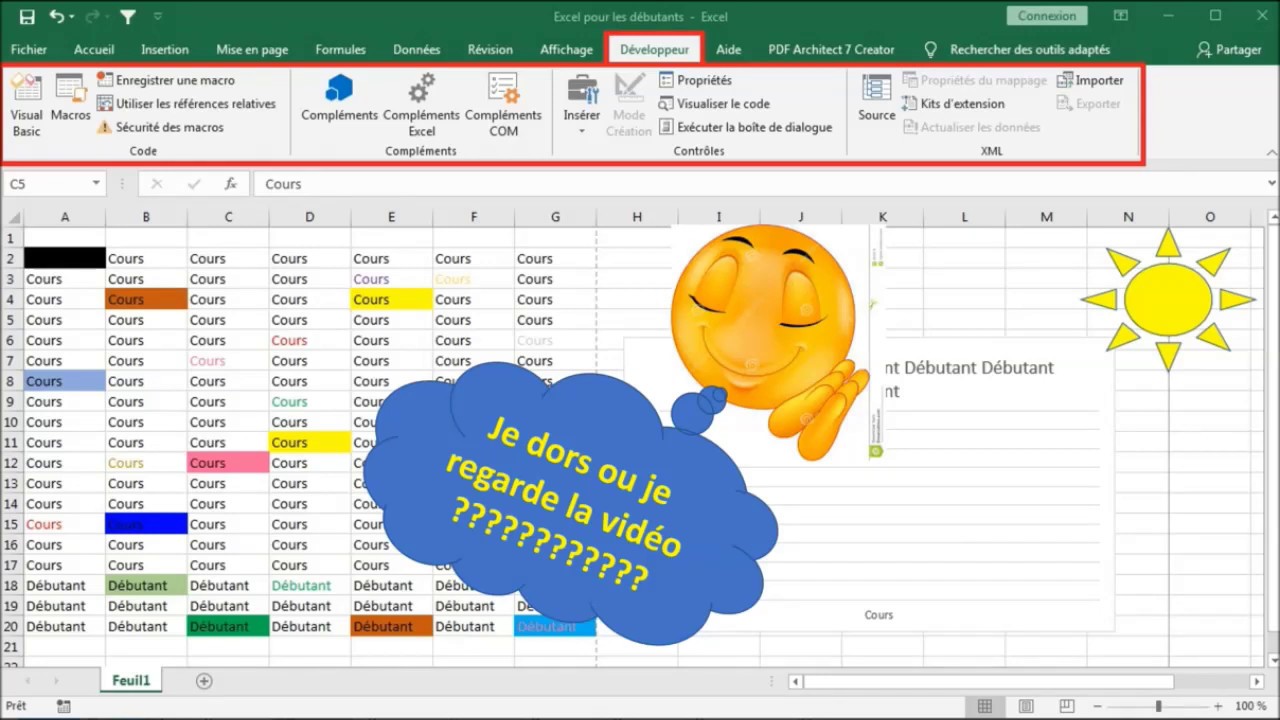
Task: Open control Propriétés
Action: click(x=696, y=80)
